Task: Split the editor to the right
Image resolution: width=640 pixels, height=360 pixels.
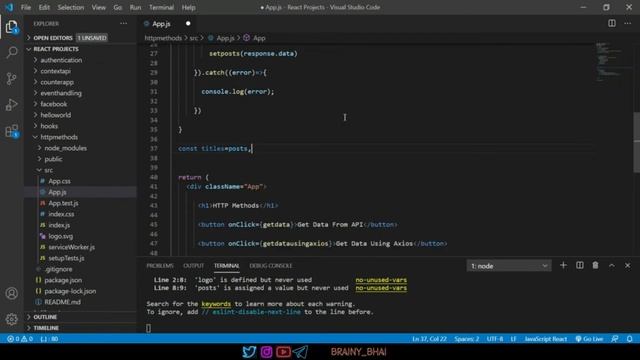Action: point(611,24)
